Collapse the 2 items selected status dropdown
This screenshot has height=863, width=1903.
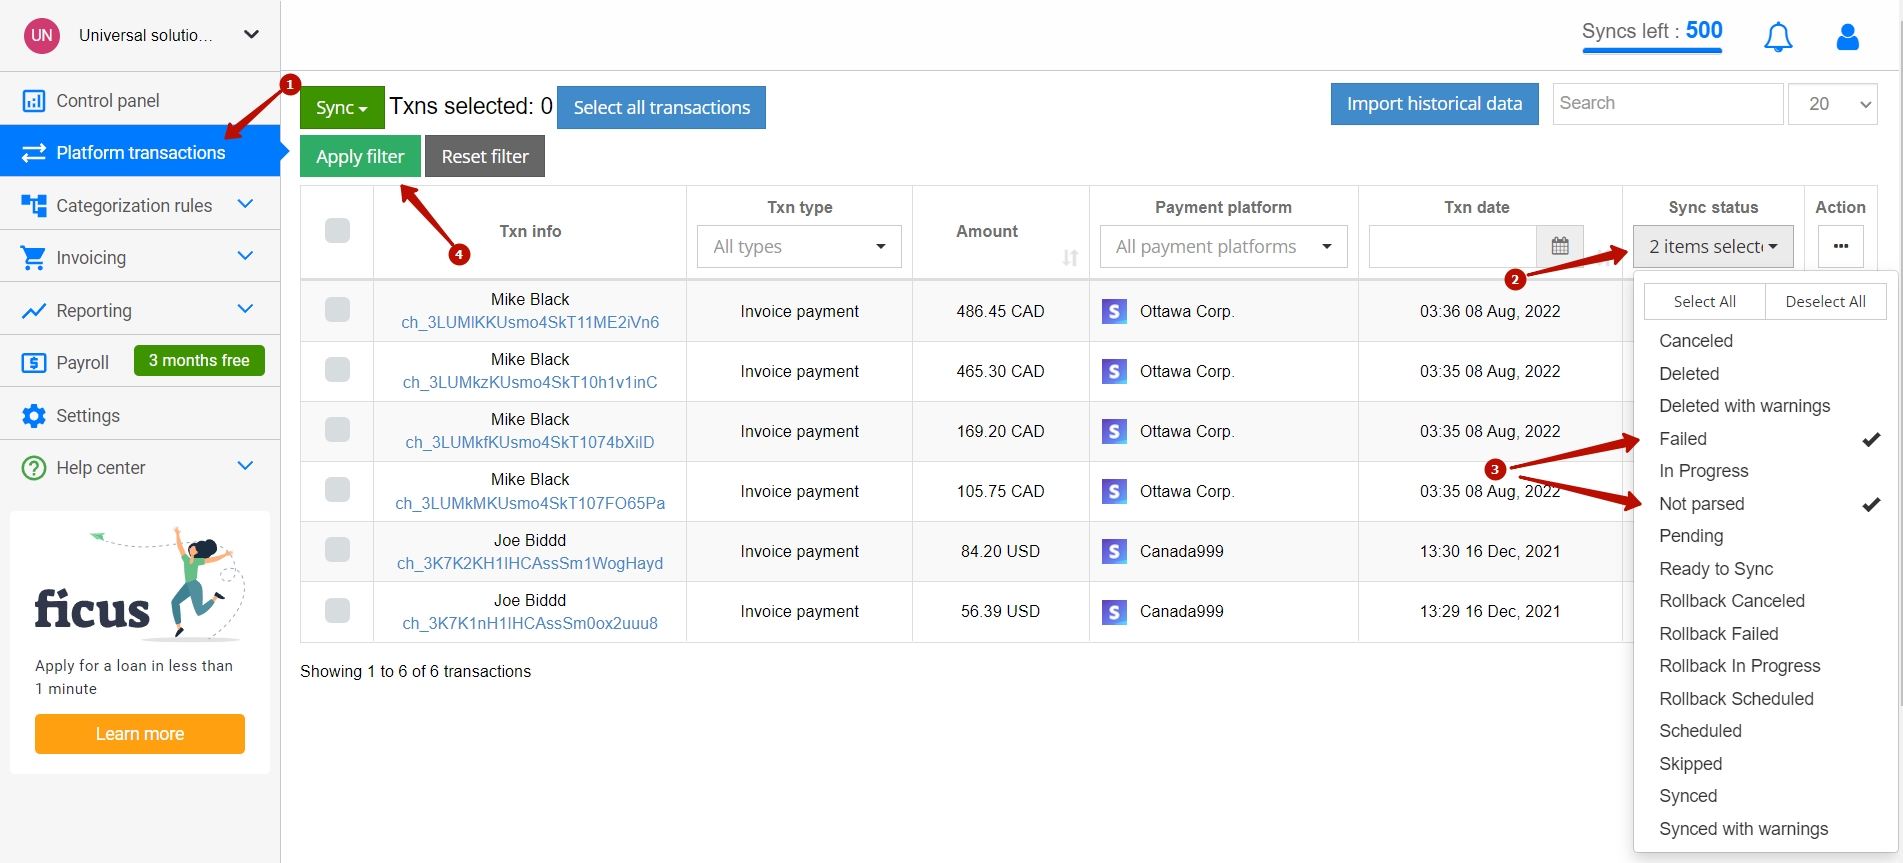1713,246
